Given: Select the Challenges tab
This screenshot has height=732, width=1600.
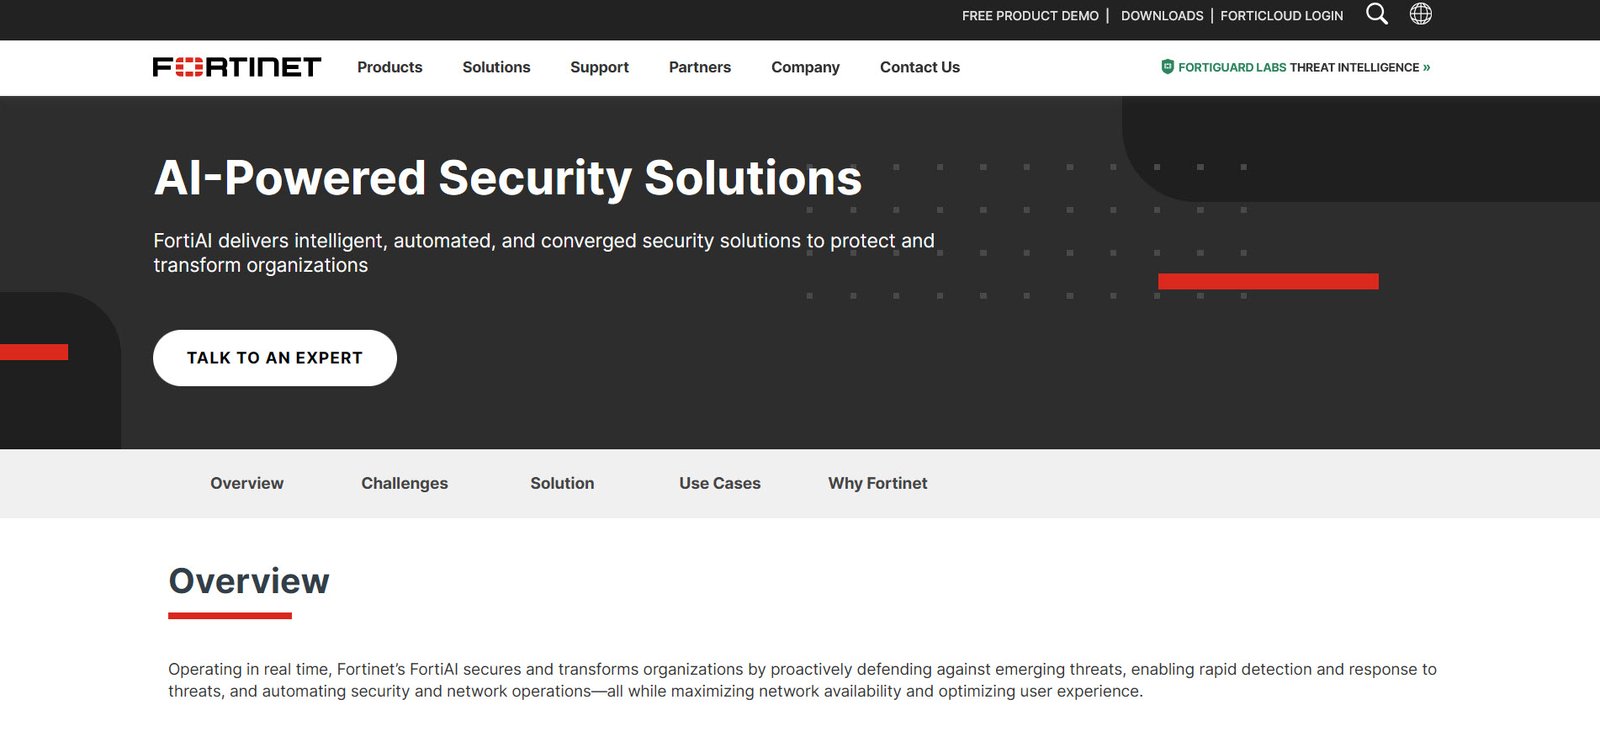Looking at the screenshot, I should click(x=405, y=483).
